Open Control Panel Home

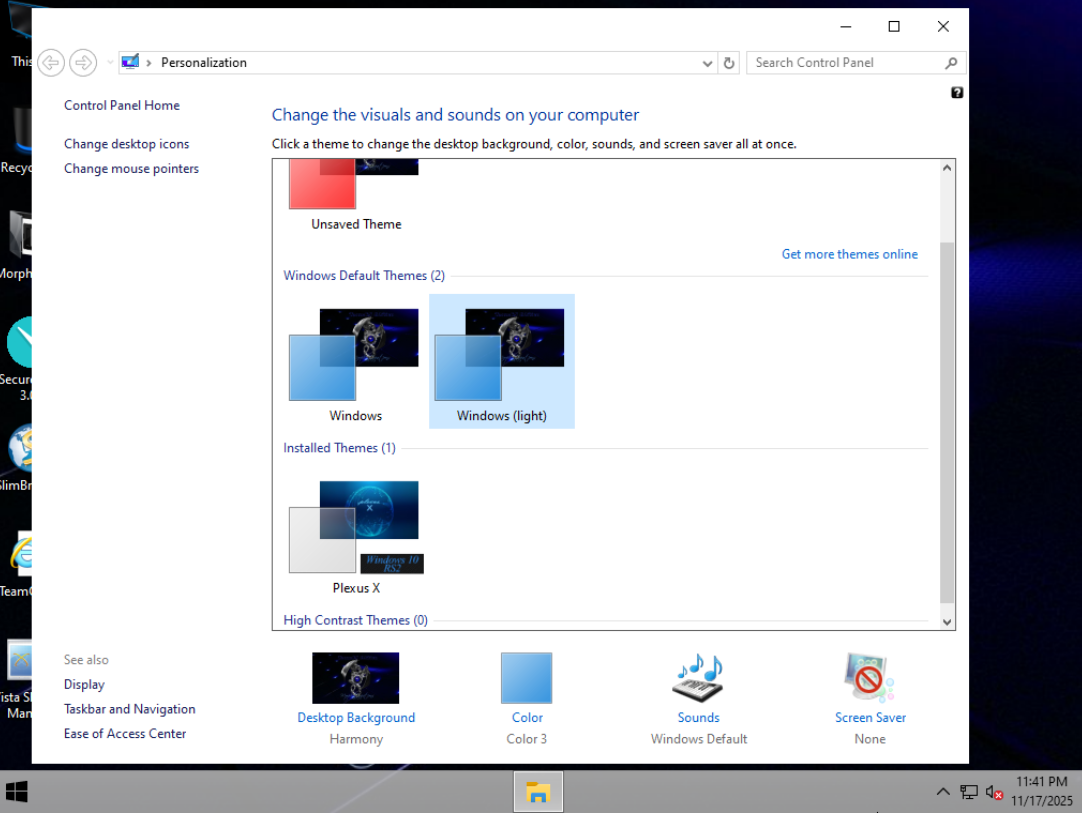(121, 105)
